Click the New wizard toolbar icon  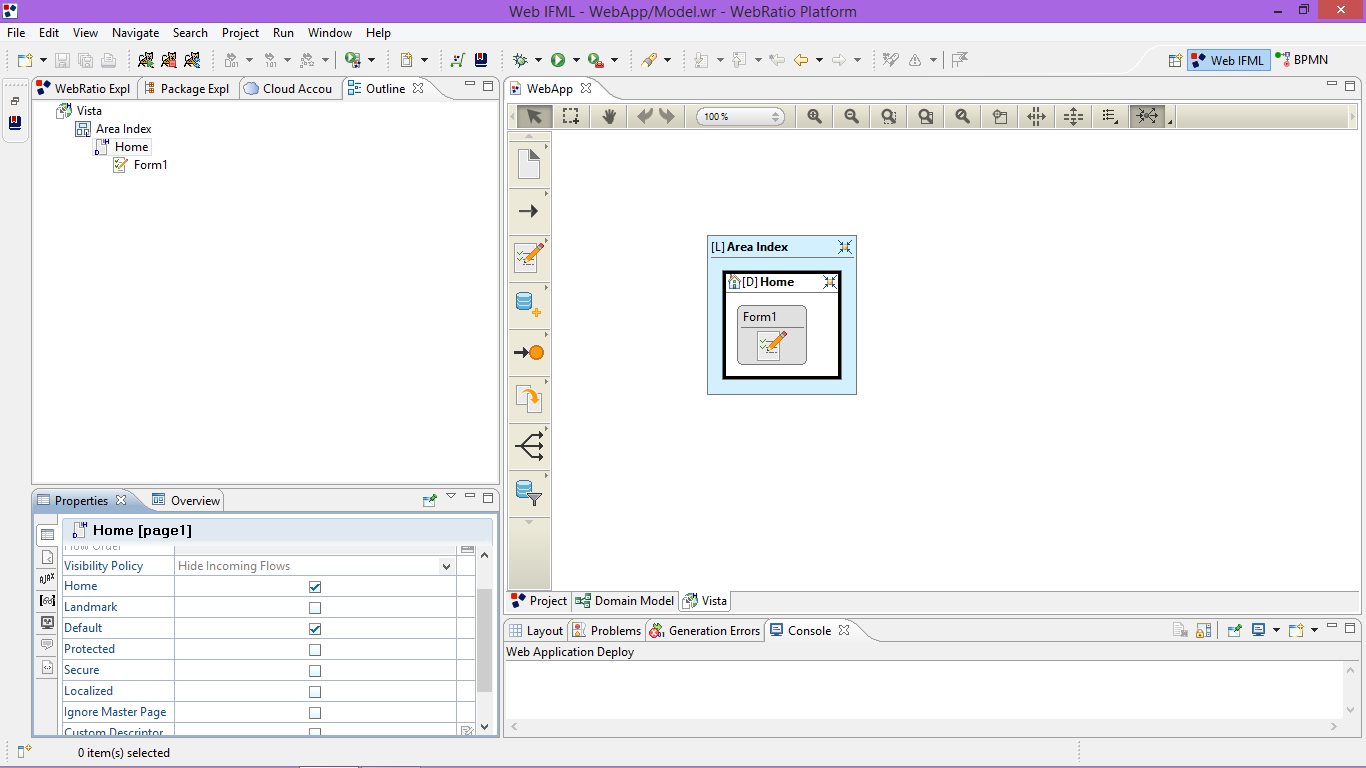tap(25, 60)
